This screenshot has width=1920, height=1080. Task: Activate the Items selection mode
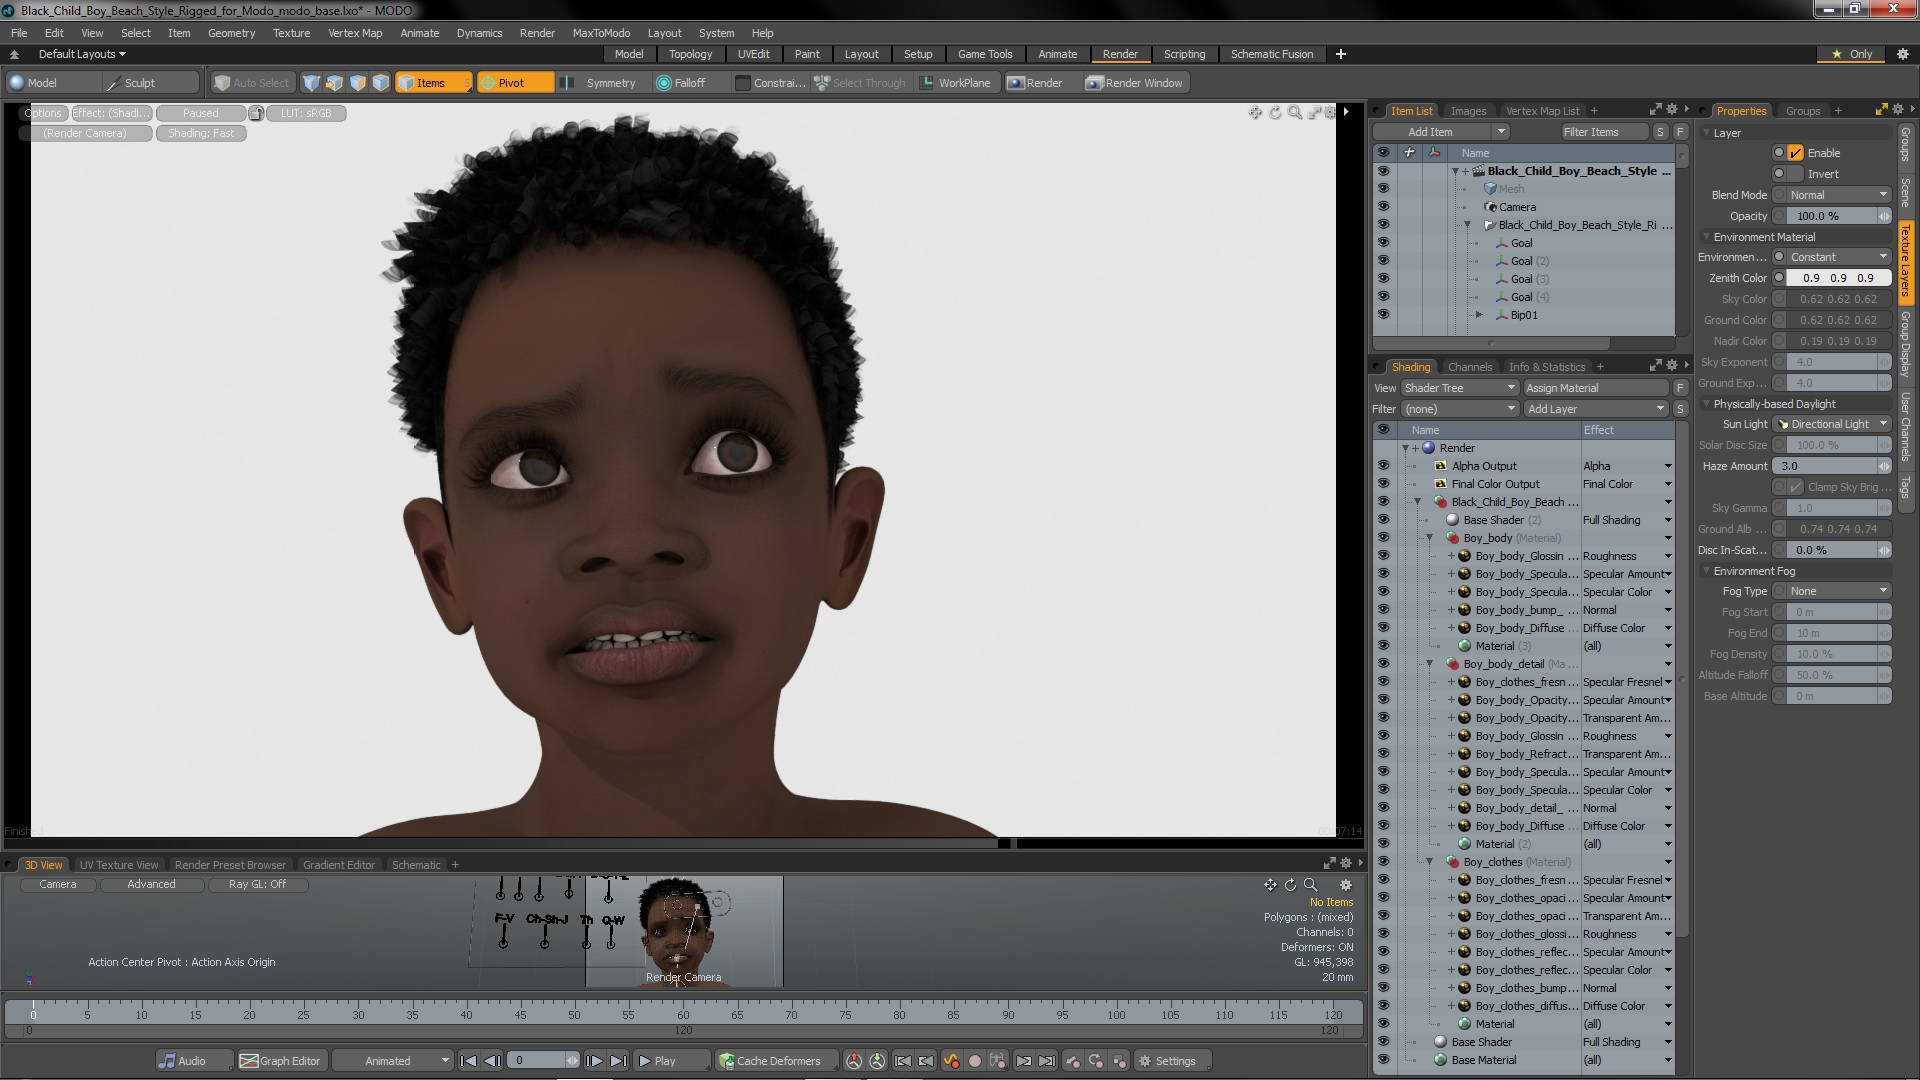click(x=432, y=83)
